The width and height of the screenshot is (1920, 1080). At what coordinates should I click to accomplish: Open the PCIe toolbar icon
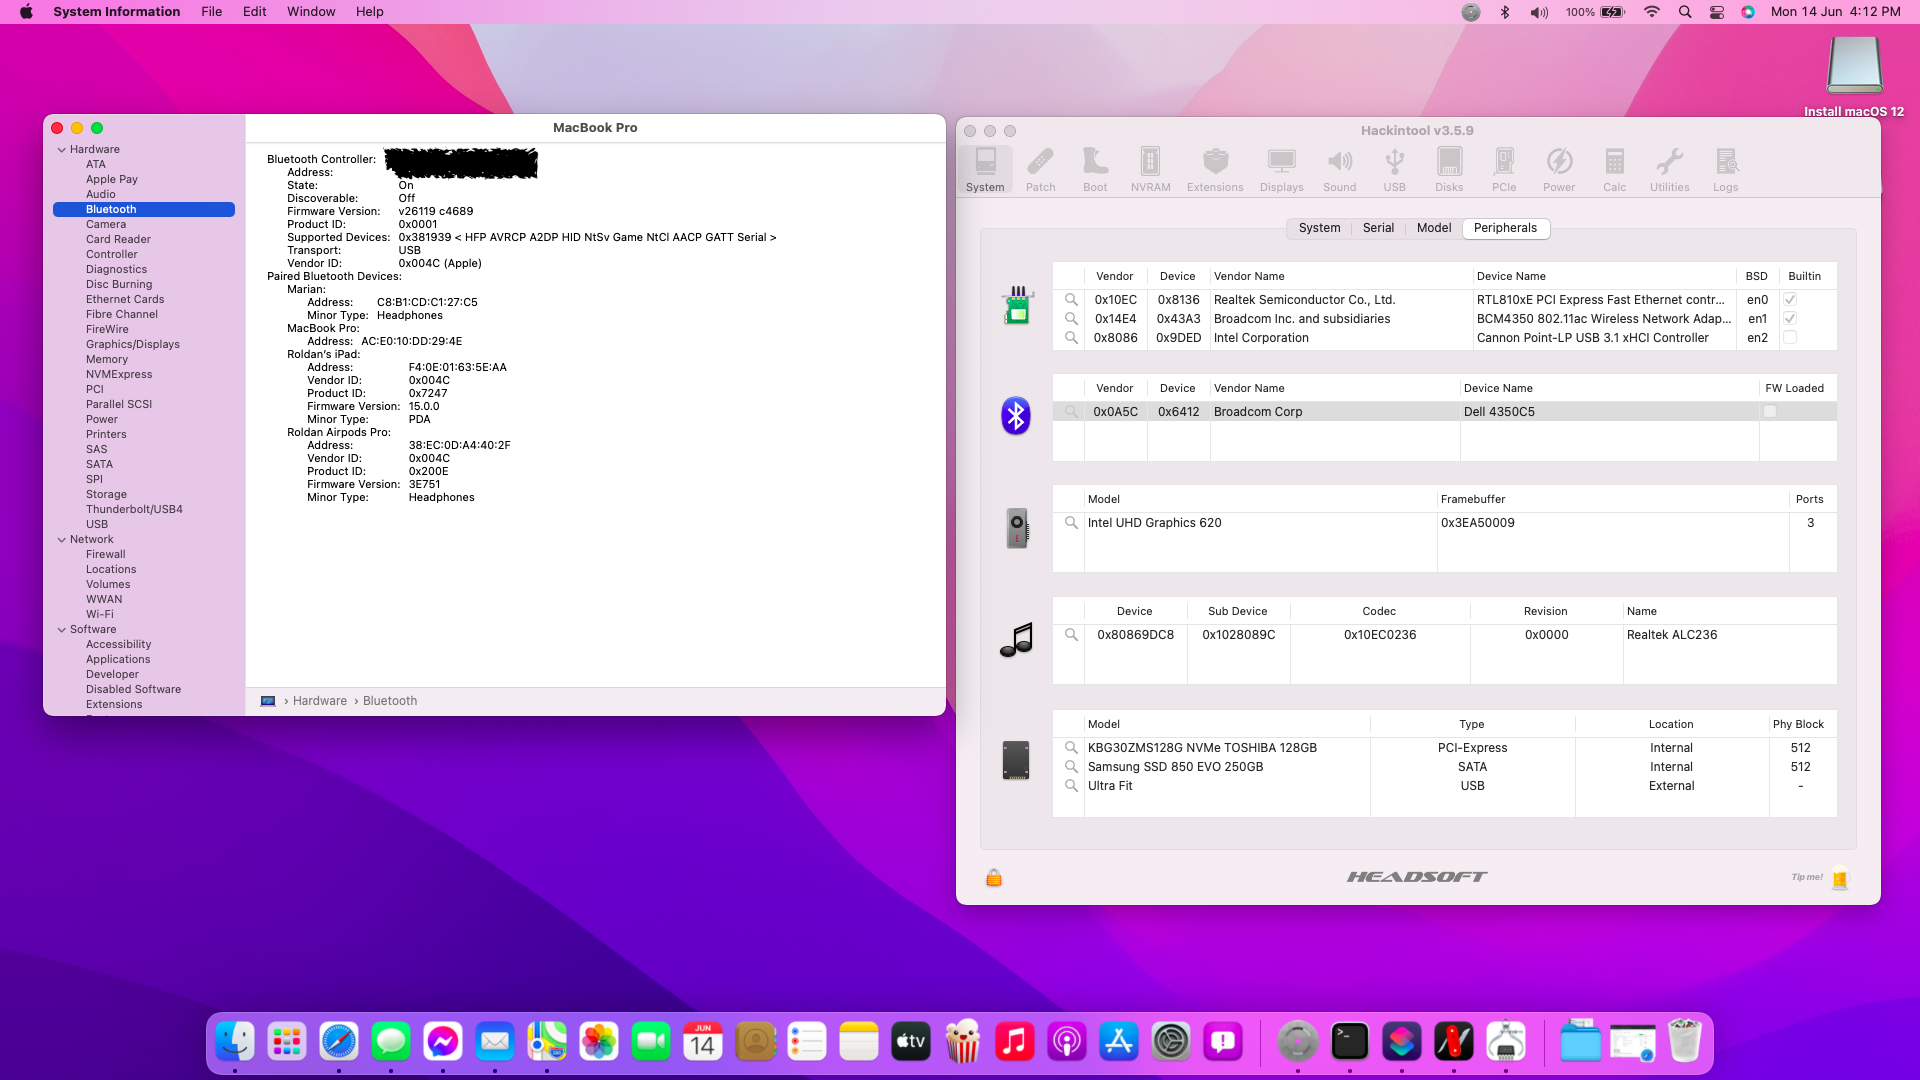click(1504, 169)
